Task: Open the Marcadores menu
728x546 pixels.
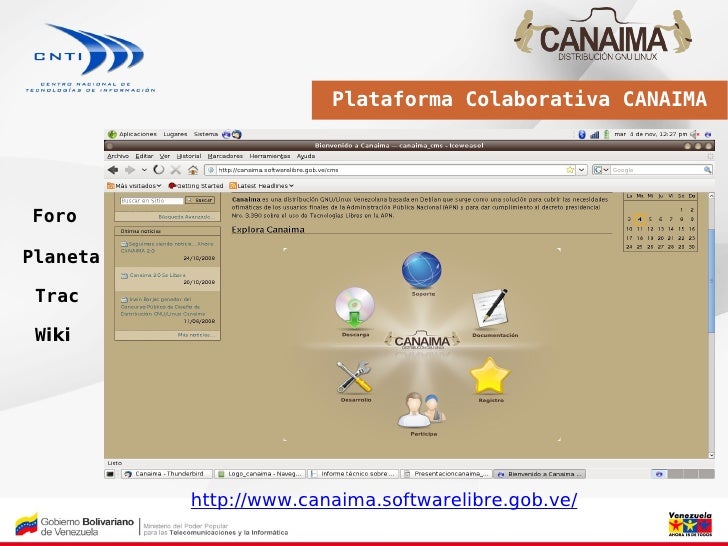Action: tap(225, 156)
